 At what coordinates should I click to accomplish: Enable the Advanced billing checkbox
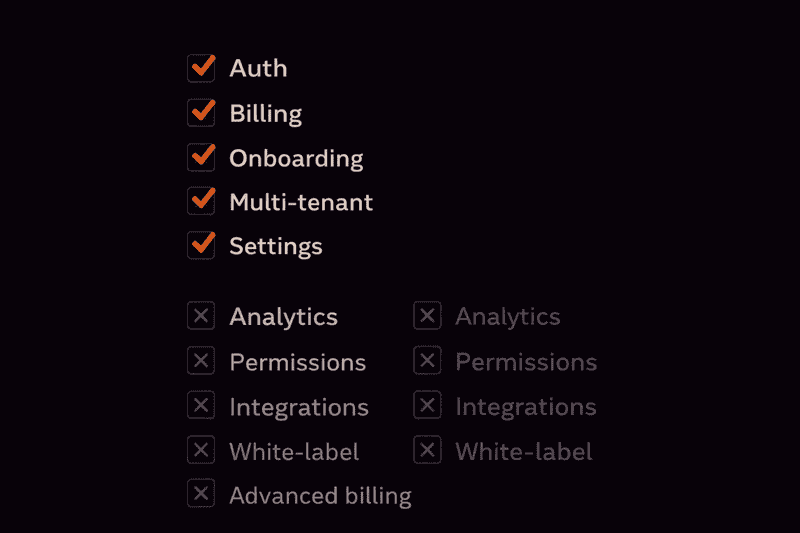tap(201, 494)
